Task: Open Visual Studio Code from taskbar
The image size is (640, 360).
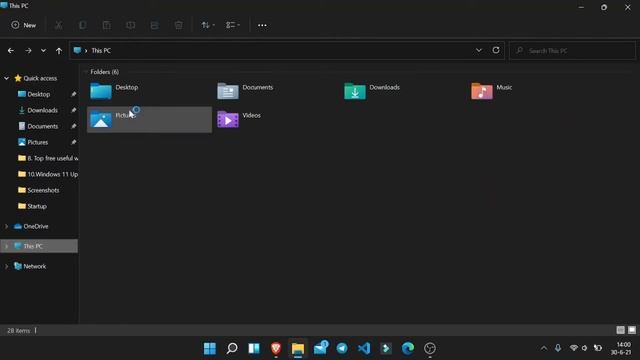Action: pyautogui.click(x=364, y=348)
